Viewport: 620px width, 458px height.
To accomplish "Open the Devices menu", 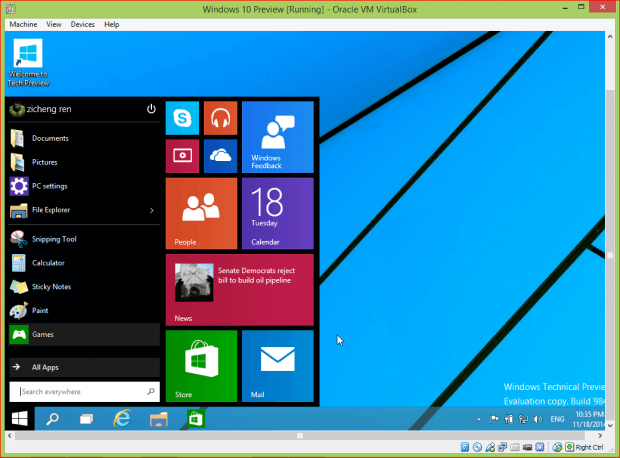I will pyautogui.click(x=83, y=25).
